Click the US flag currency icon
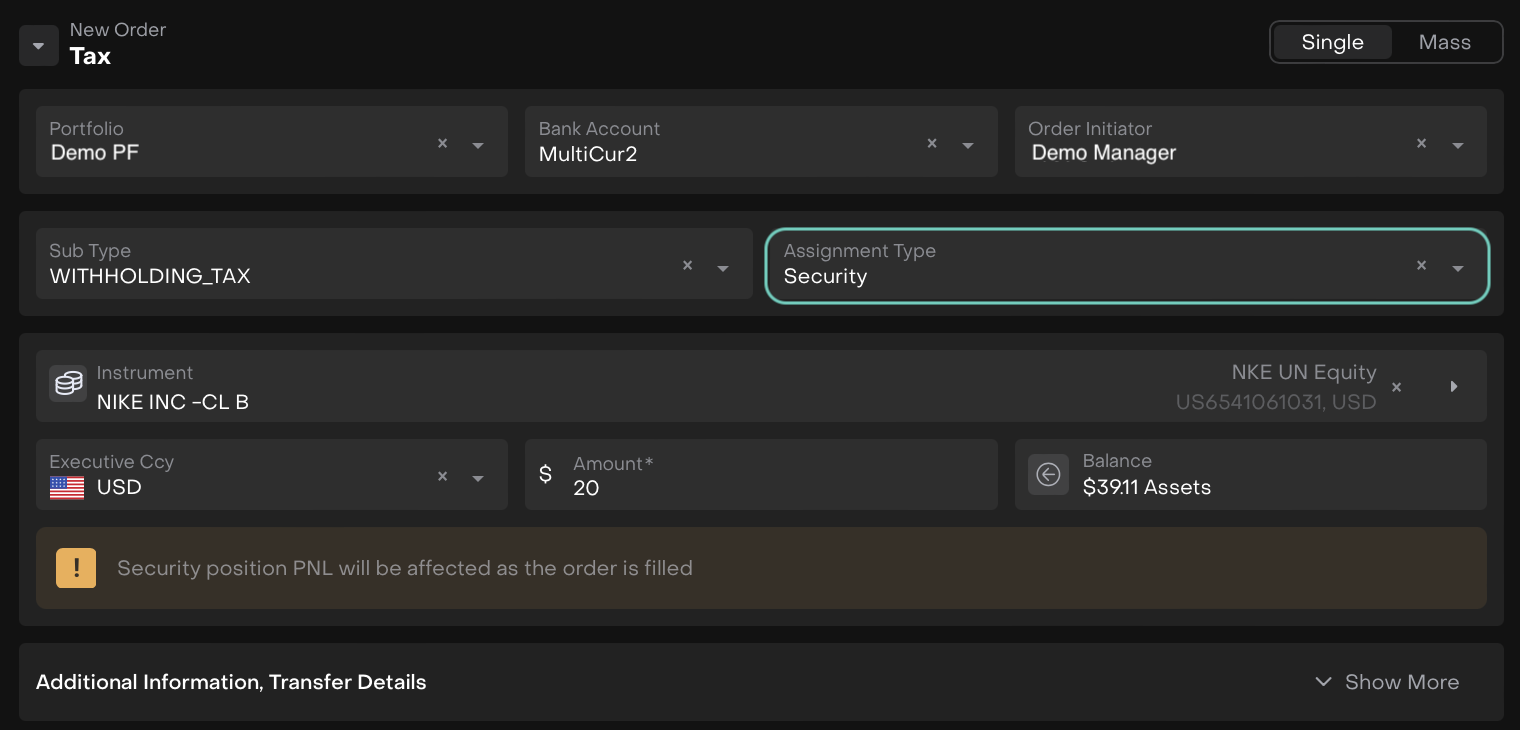 67,488
